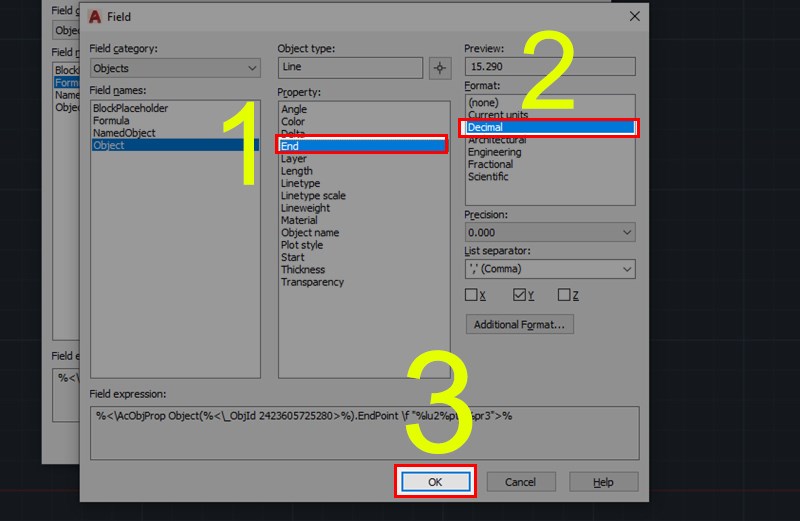Click the Field expression text box
The image size is (800, 521).
[364, 433]
